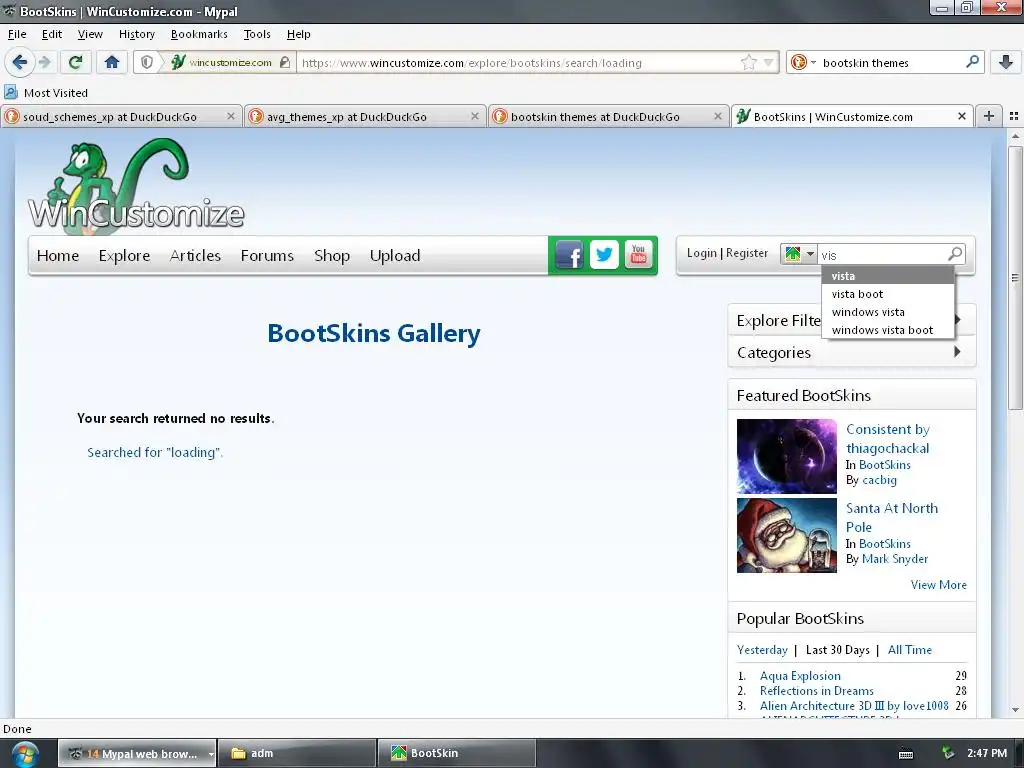Image resolution: width=1024 pixels, height=768 pixels.
Task: Open author cacbig profile link
Action: tap(879, 480)
